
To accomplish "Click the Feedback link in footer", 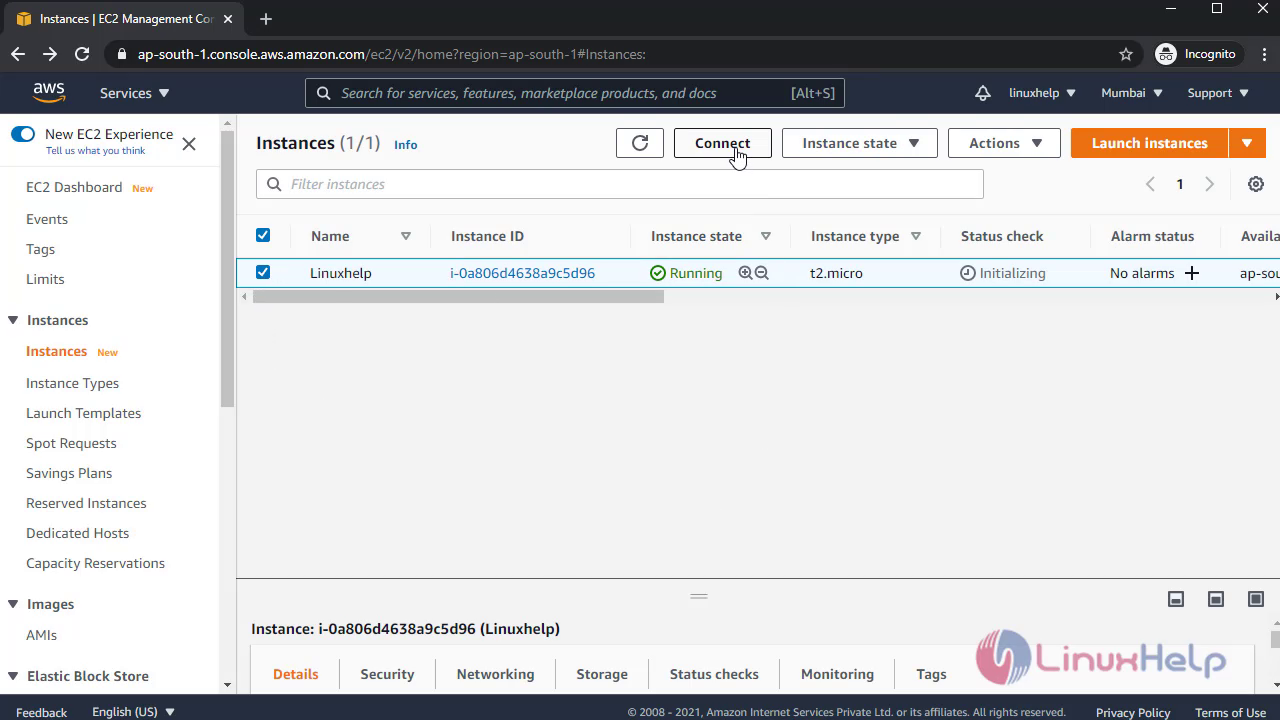I will (x=41, y=712).
